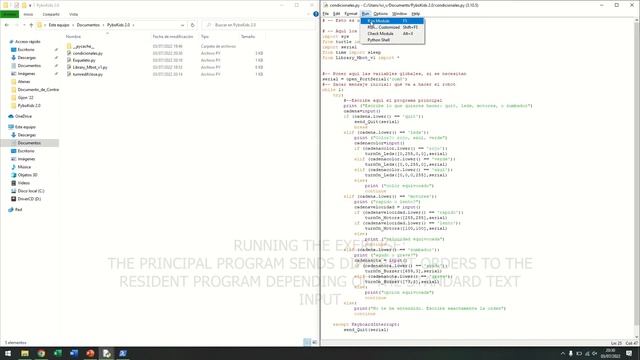Screen dimensions: 640x360
Task: Click the Windows Start button
Action: (x=8, y=353)
